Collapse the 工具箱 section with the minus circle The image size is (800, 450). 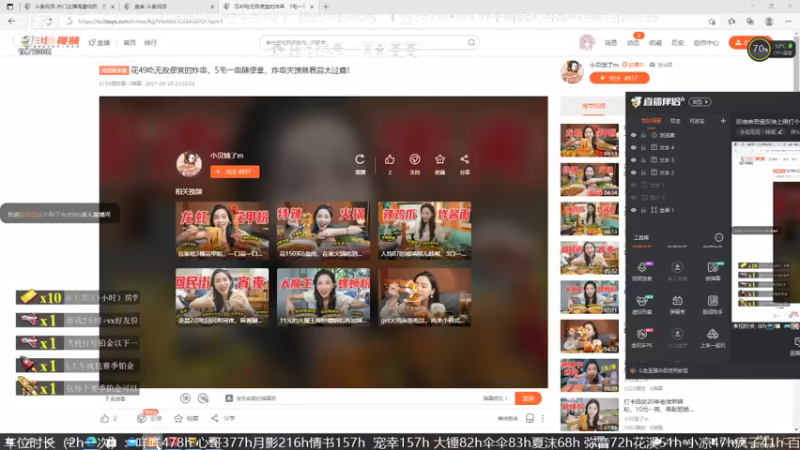[719, 237]
